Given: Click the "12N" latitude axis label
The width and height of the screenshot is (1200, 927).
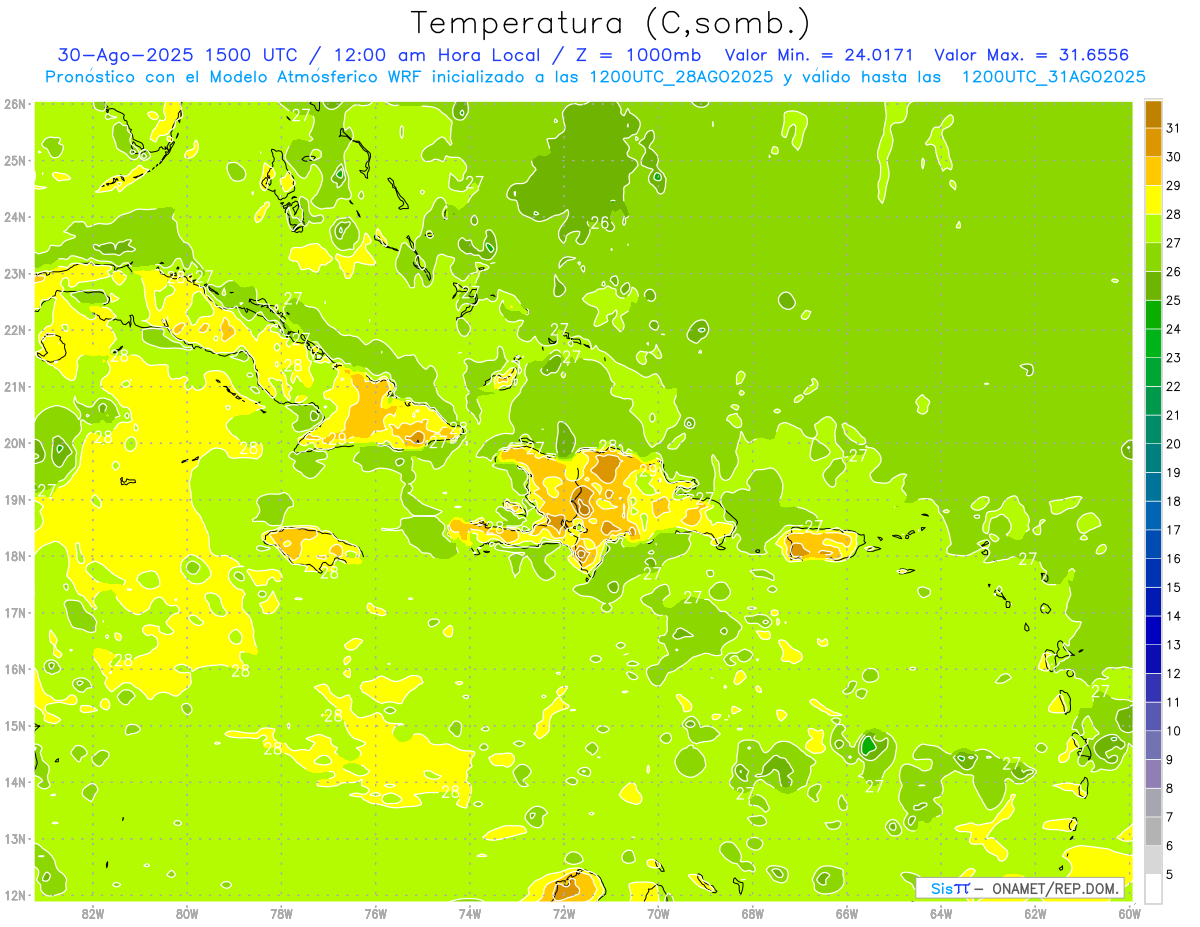Looking at the screenshot, I should tap(15, 895).
